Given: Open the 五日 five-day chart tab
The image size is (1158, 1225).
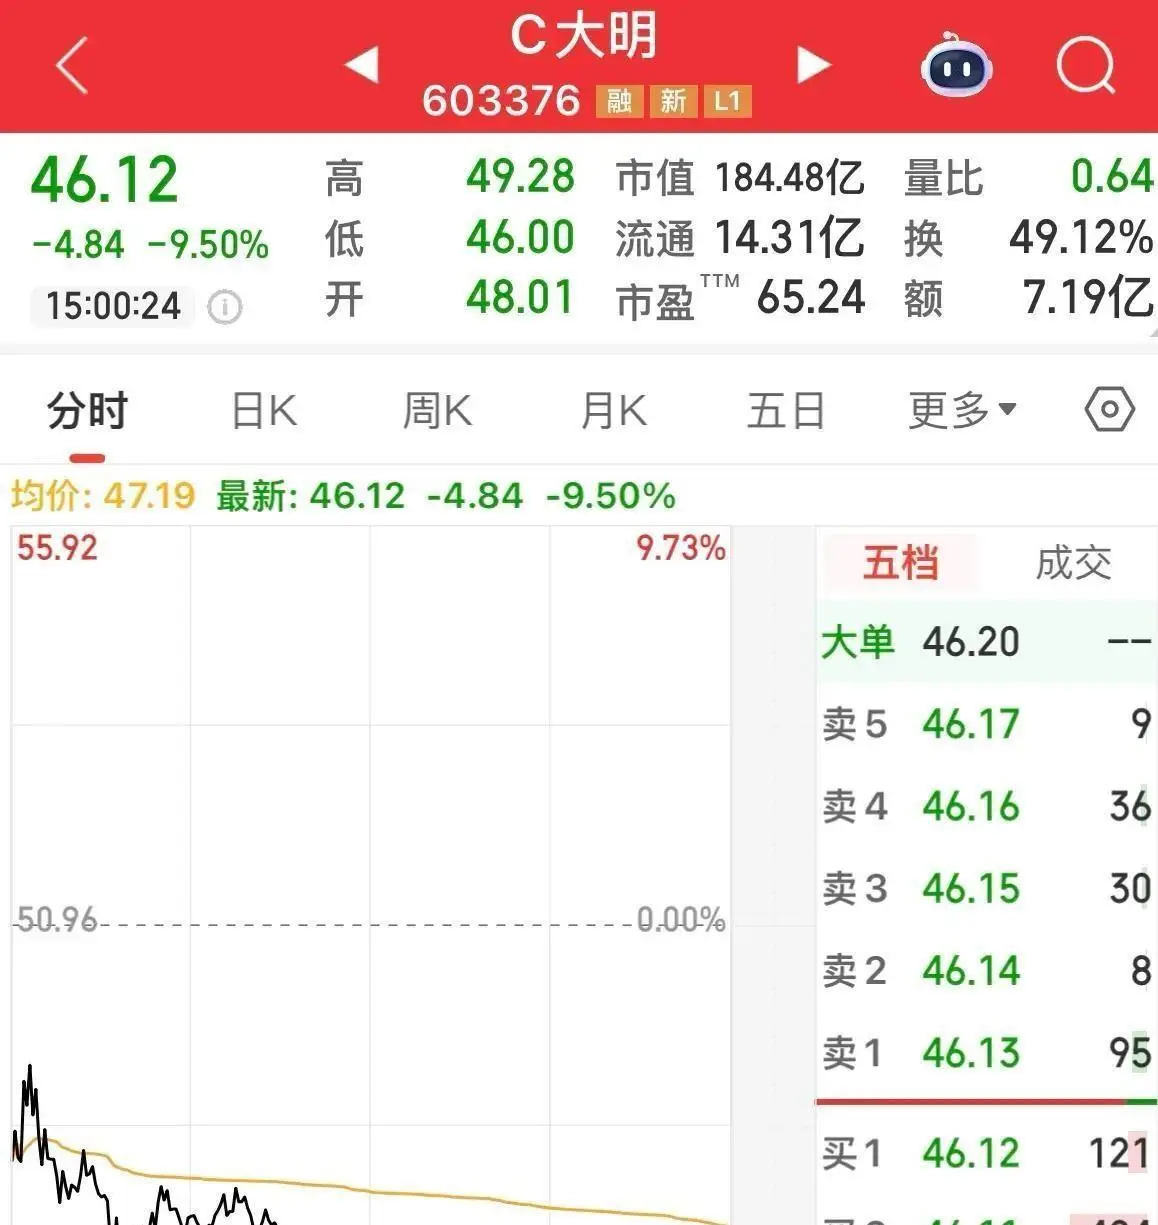Looking at the screenshot, I should click(786, 409).
